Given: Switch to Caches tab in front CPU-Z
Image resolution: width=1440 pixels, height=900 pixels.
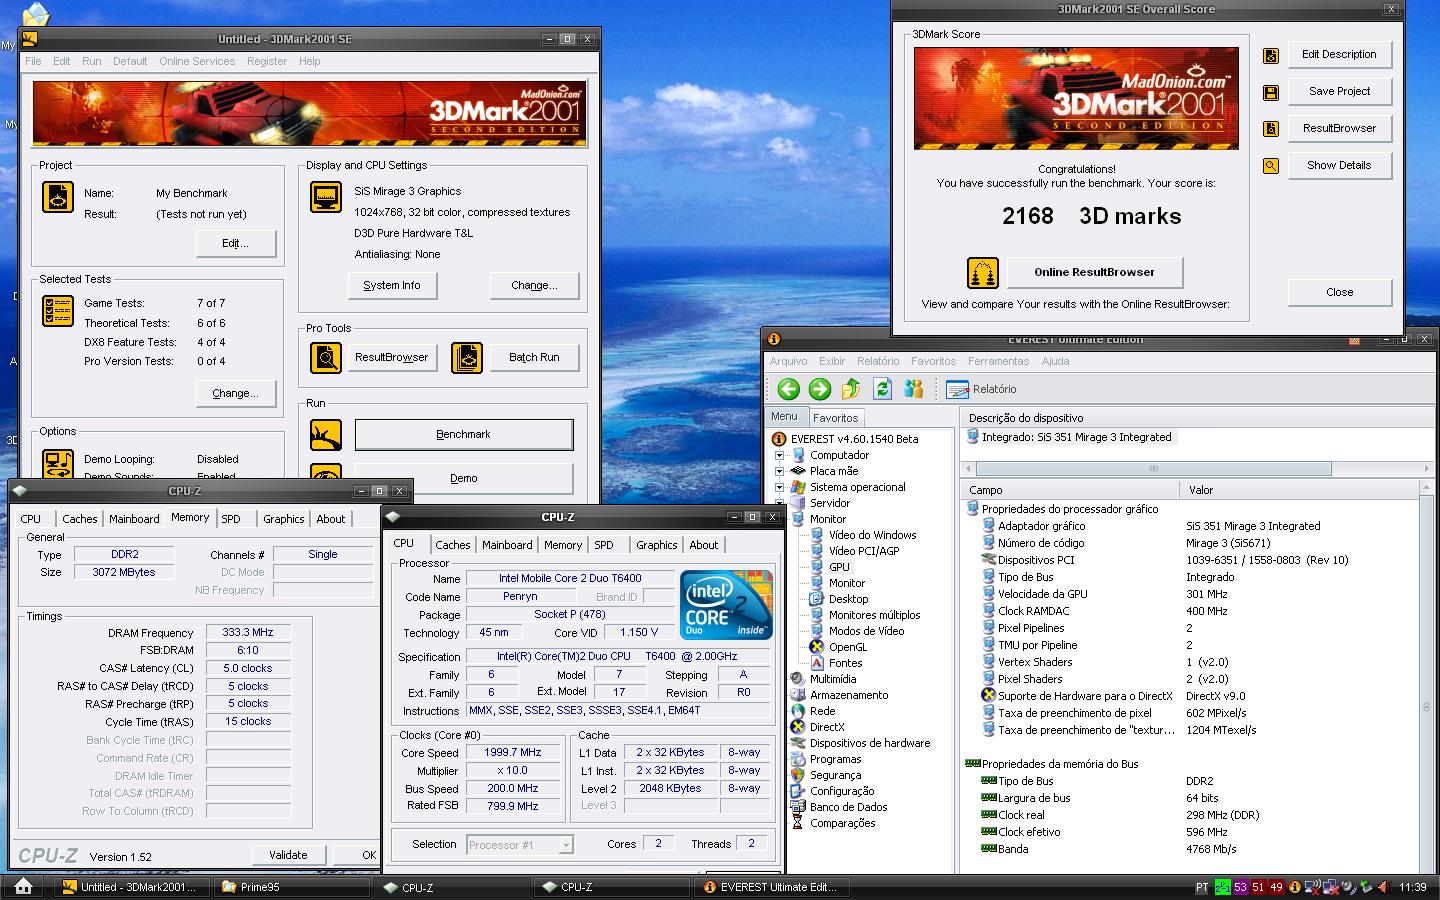Looking at the screenshot, I should pyautogui.click(x=452, y=545).
